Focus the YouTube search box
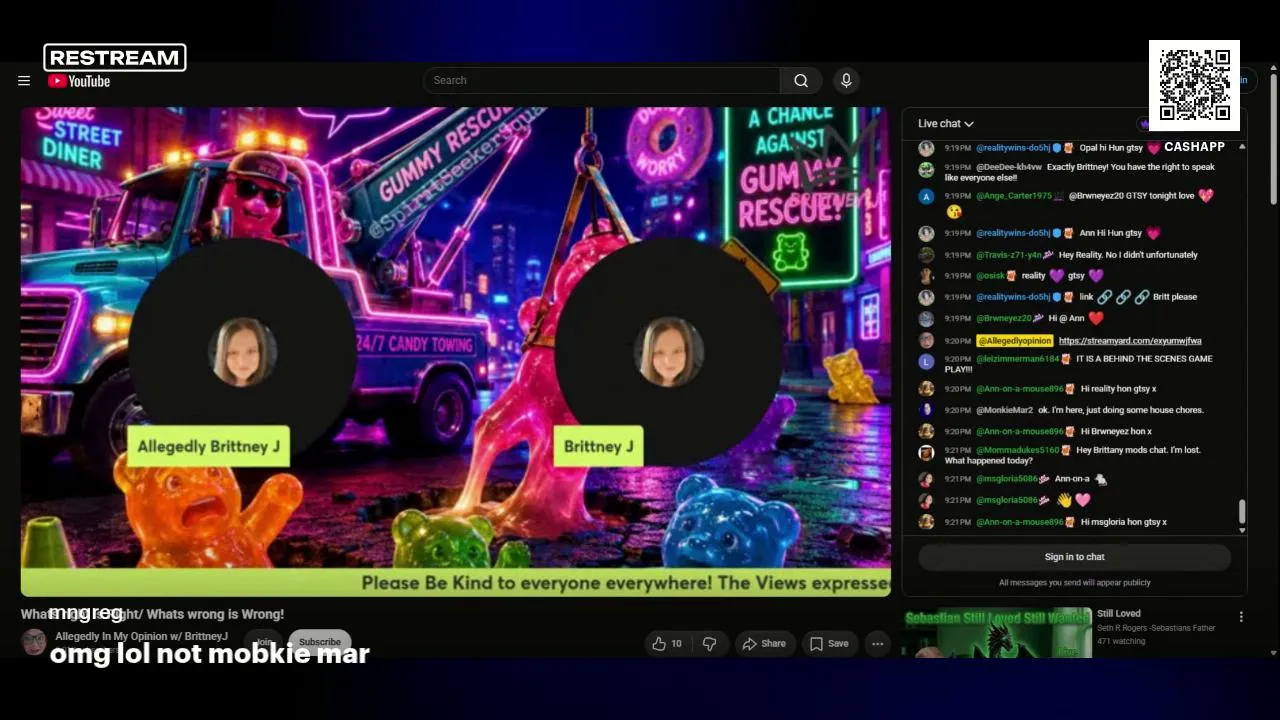 click(x=601, y=80)
